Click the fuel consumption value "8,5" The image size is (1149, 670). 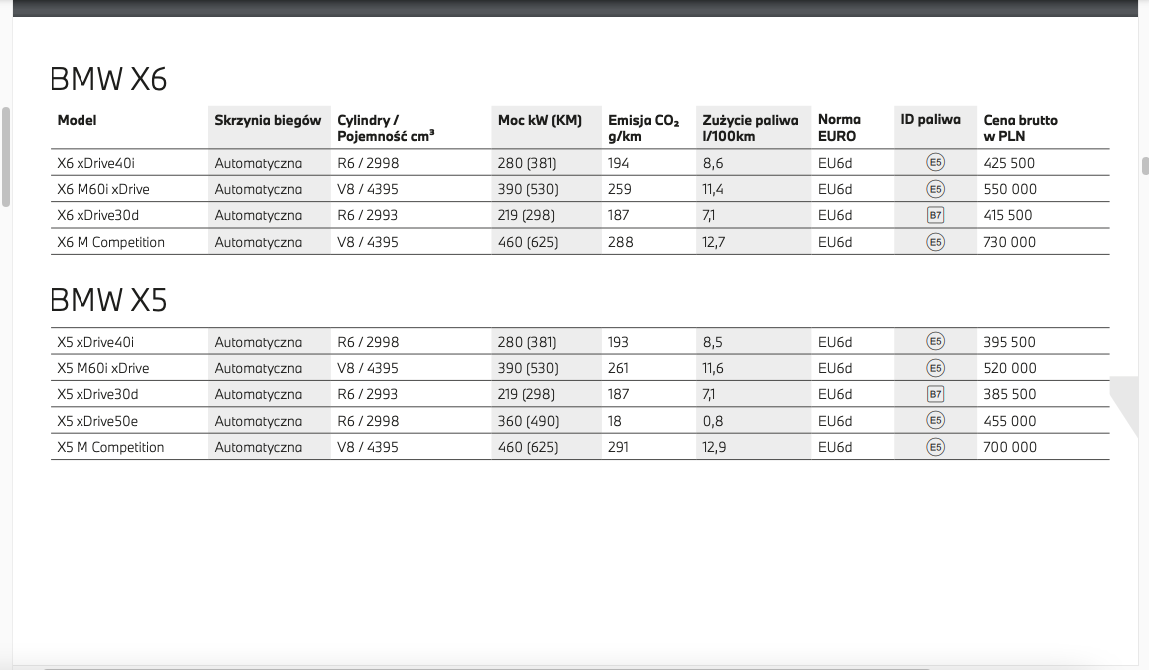point(712,342)
